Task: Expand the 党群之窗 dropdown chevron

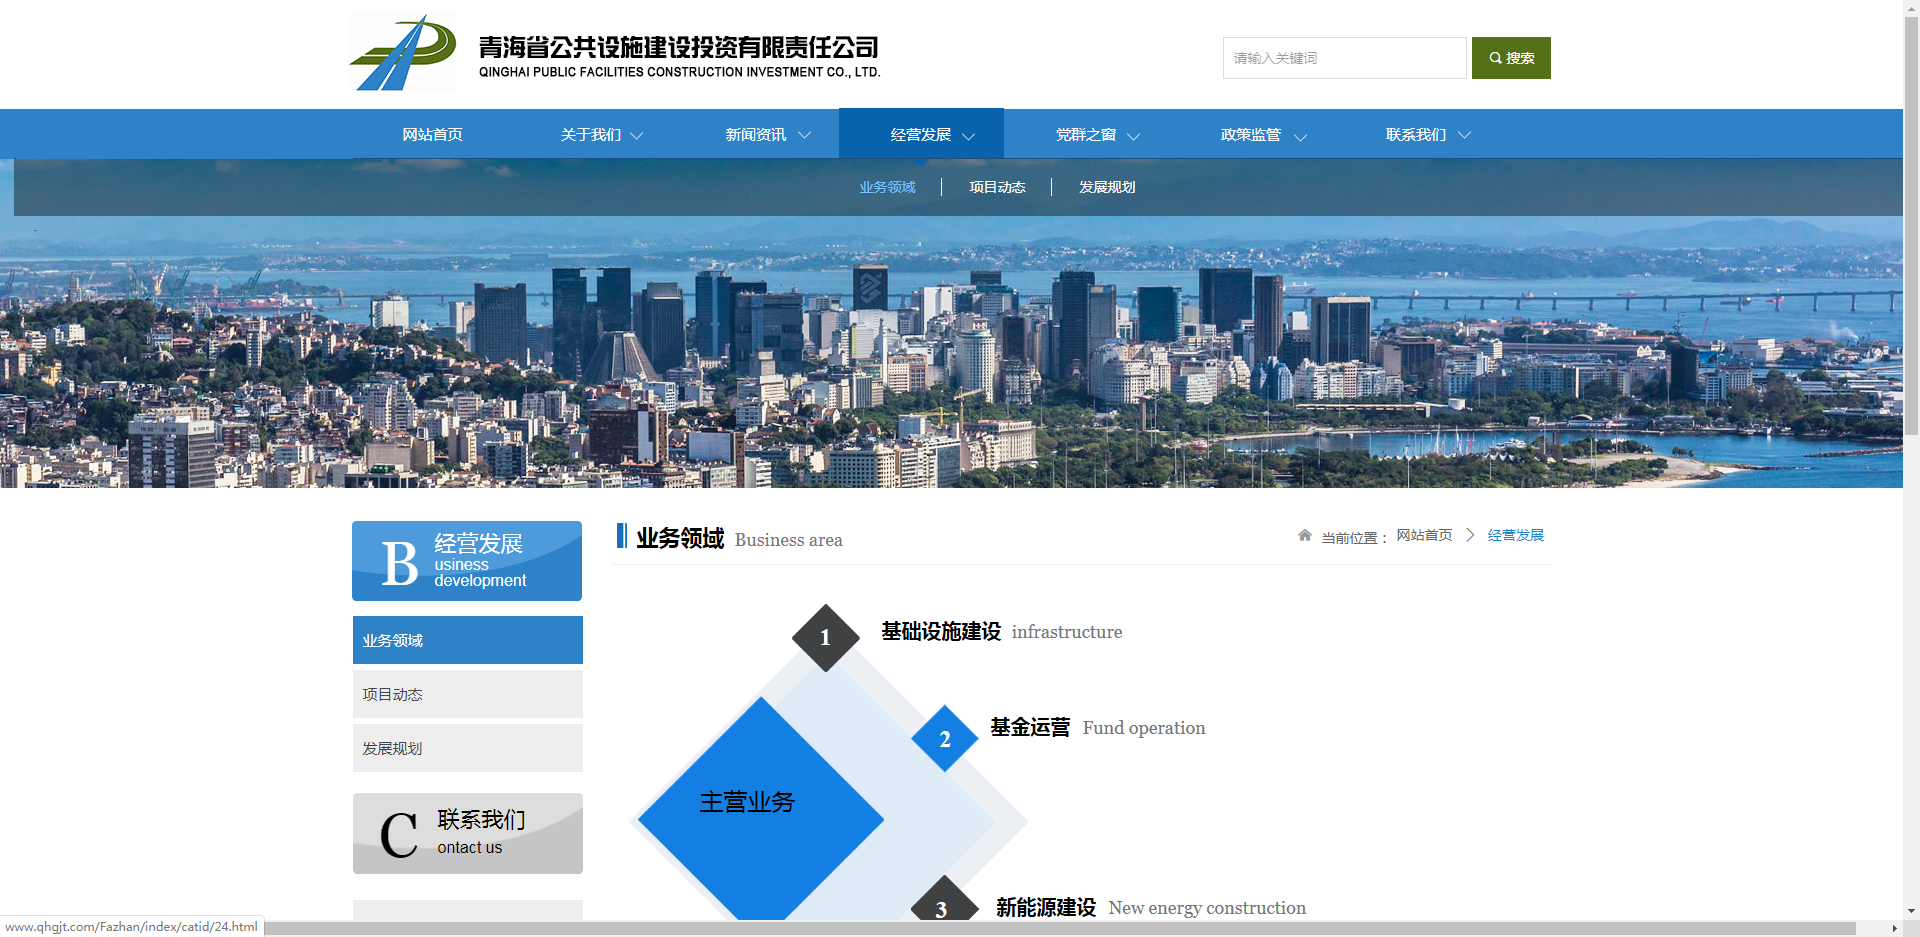Action: [1133, 136]
